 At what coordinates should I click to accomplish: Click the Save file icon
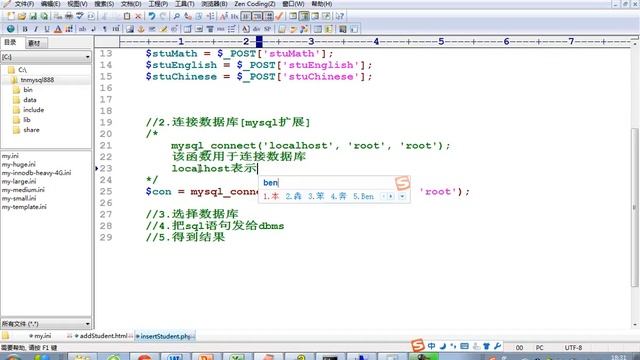[x=33, y=16]
